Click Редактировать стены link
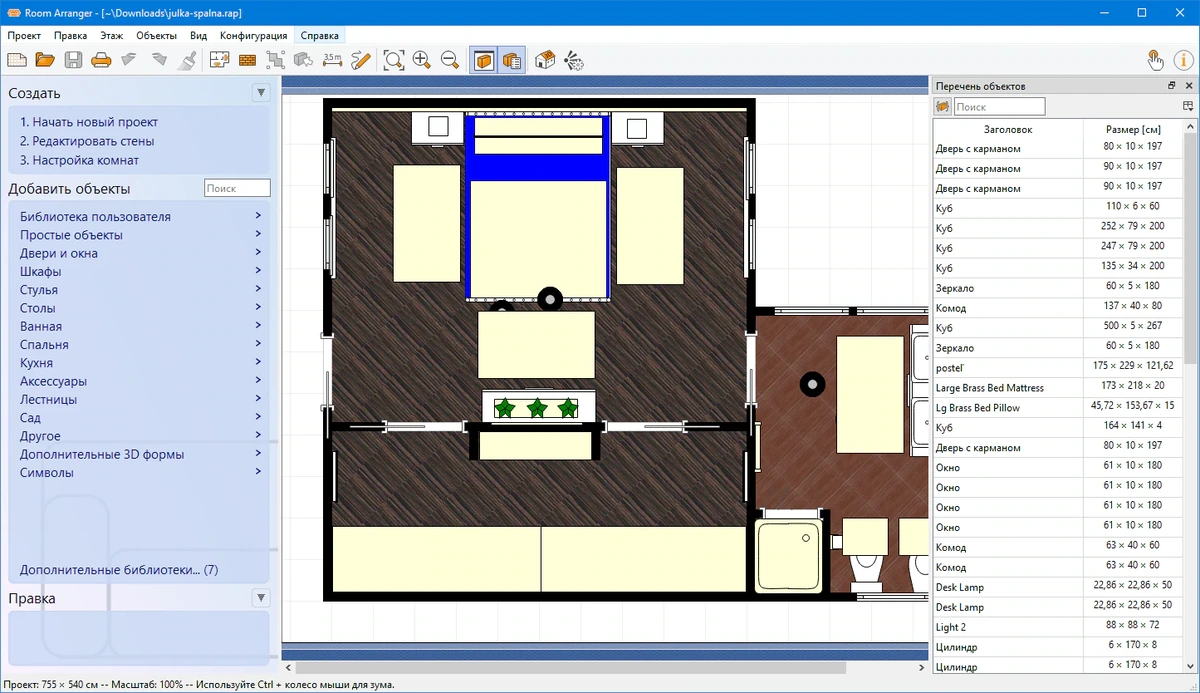The width and height of the screenshot is (1200, 693). tap(87, 141)
